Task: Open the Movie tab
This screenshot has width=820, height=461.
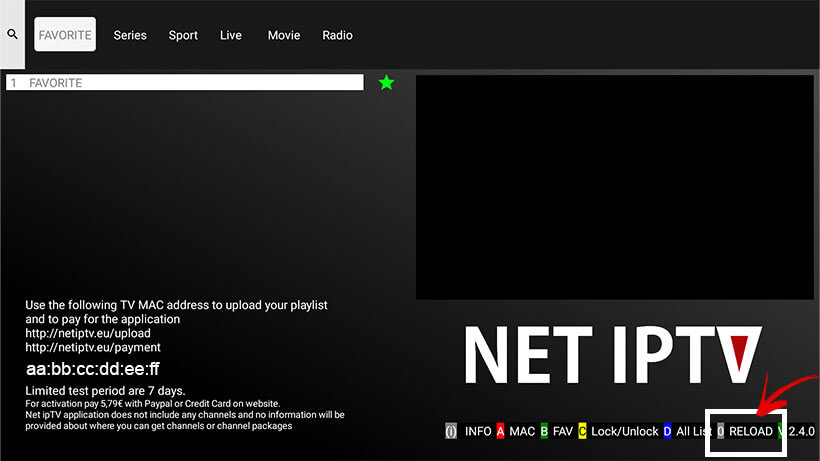Action: (x=284, y=35)
